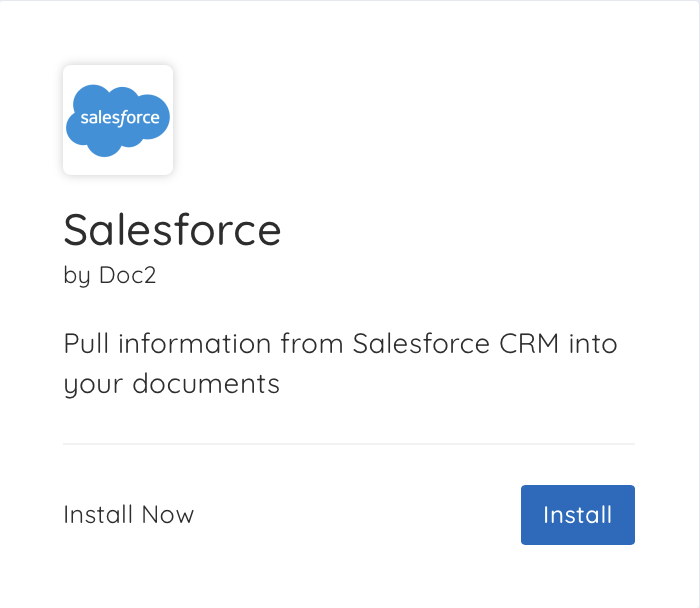700x608 pixels.
Task: Select the white logo tile thumbnail
Action: point(118,120)
